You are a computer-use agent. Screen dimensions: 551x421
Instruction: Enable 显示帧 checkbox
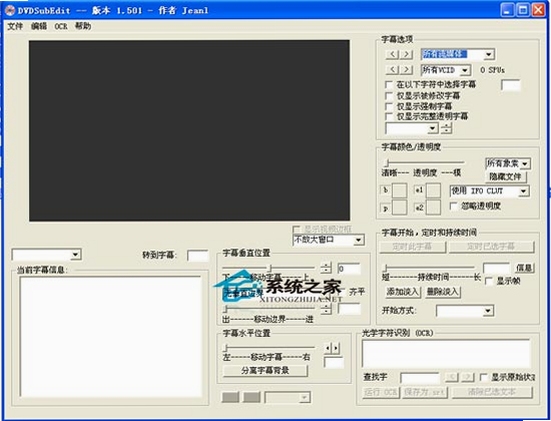pyautogui.click(x=489, y=281)
